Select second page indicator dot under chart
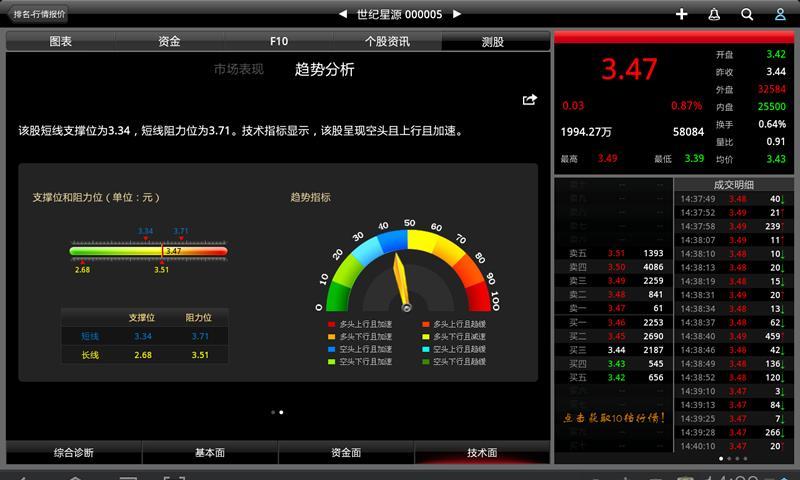 pyautogui.click(x=281, y=412)
